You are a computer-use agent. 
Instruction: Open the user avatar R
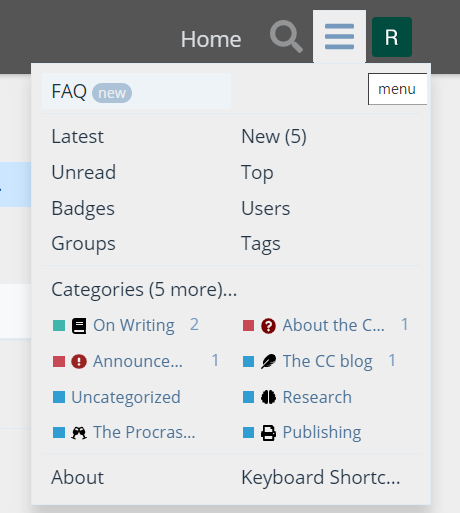(x=392, y=37)
